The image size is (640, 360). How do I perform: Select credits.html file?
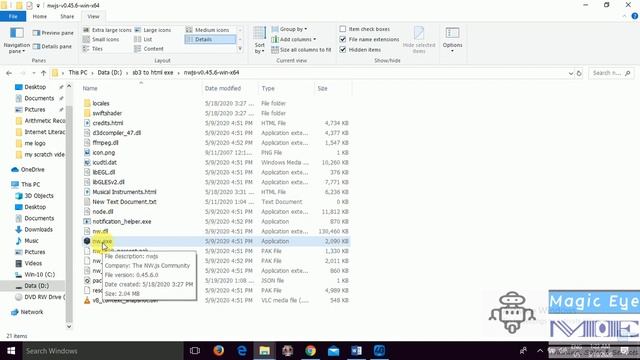tap(108, 123)
